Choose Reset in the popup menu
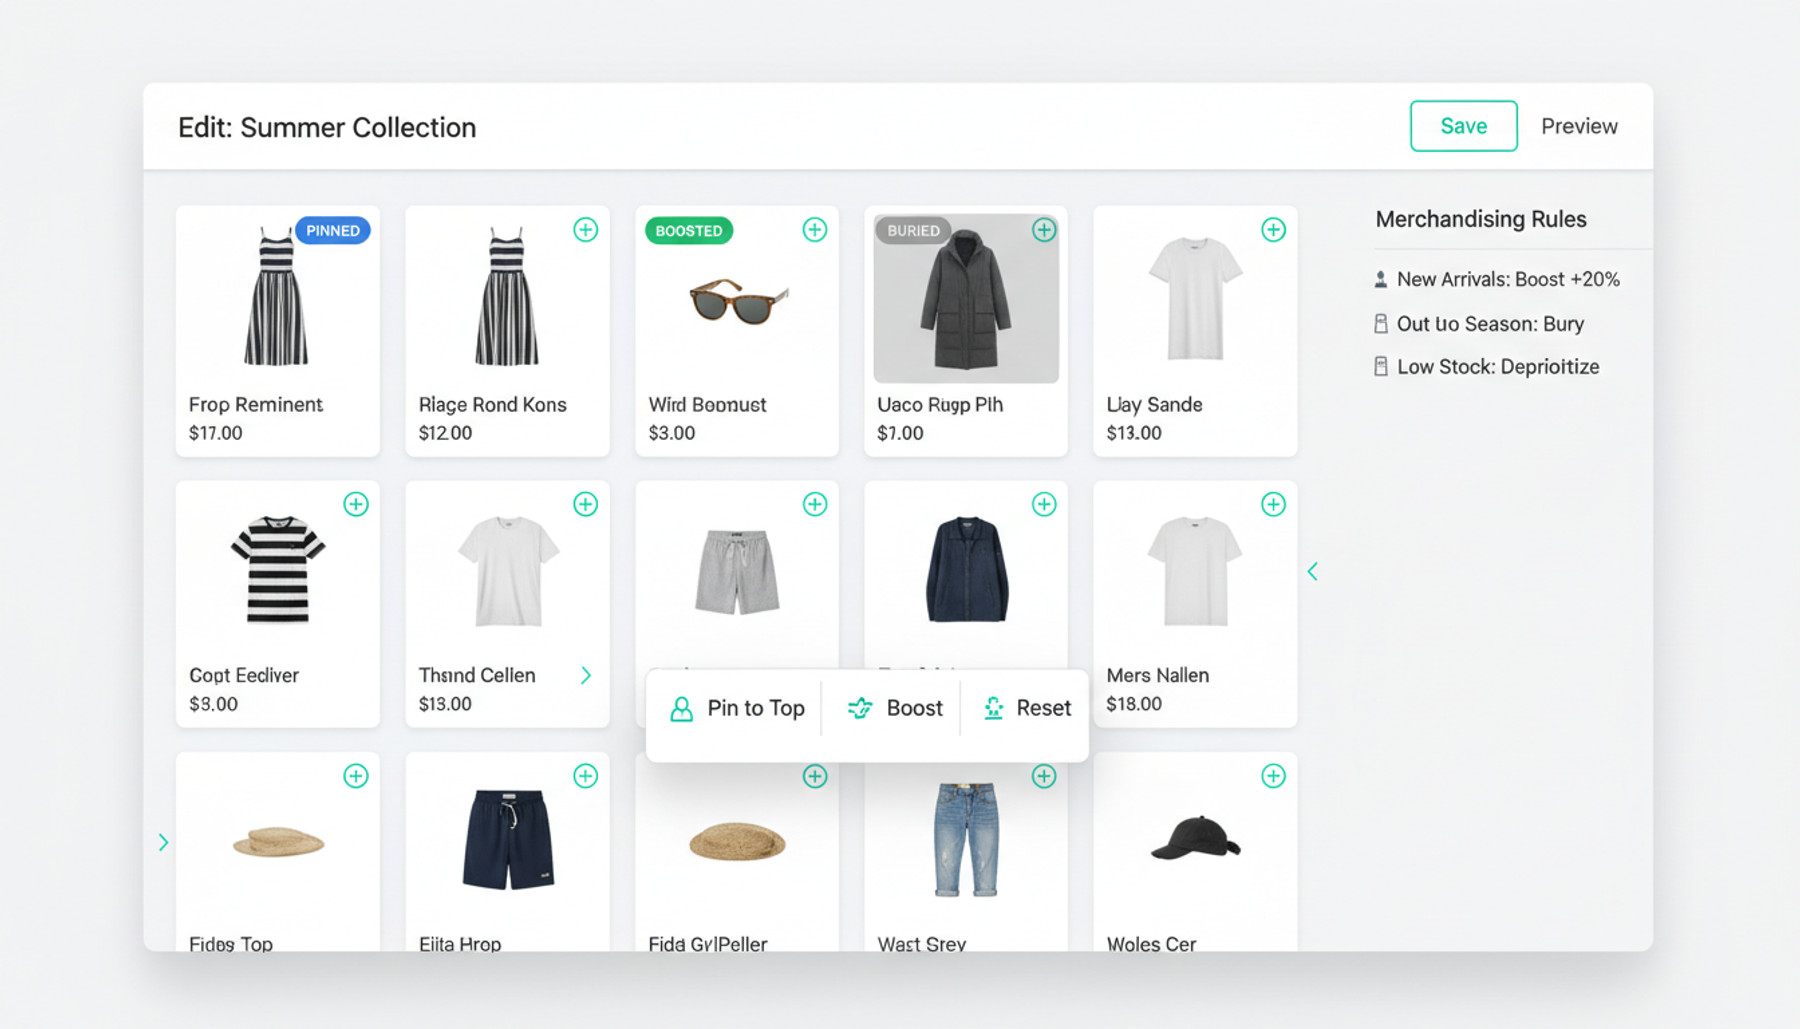 click(1027, 709)
